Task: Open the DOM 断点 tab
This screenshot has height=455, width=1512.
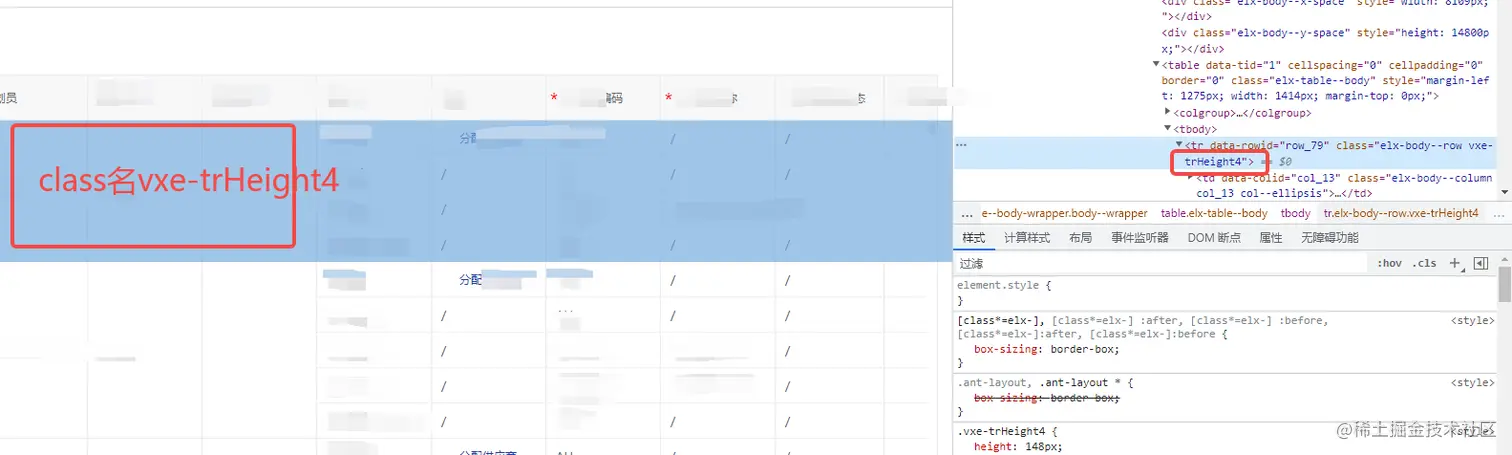Action: click(1214, 238)
